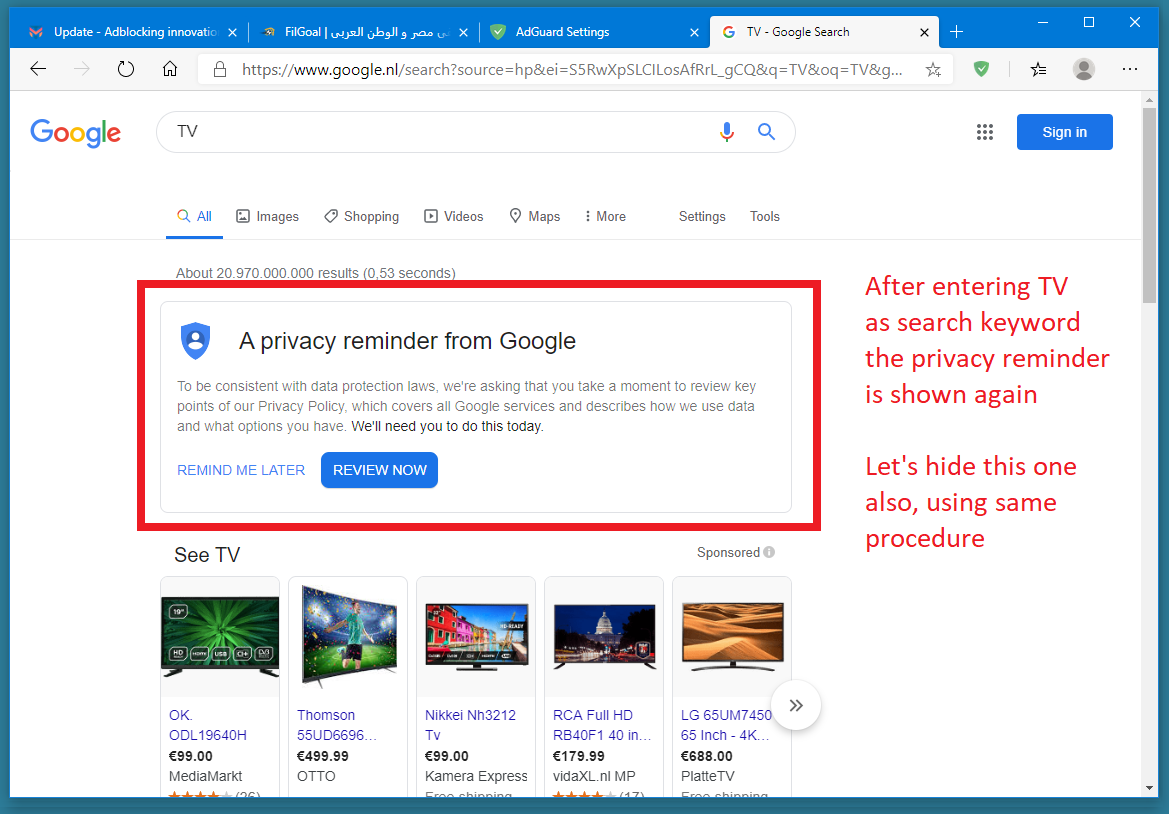Click the €688.00 price

(706, 756)
